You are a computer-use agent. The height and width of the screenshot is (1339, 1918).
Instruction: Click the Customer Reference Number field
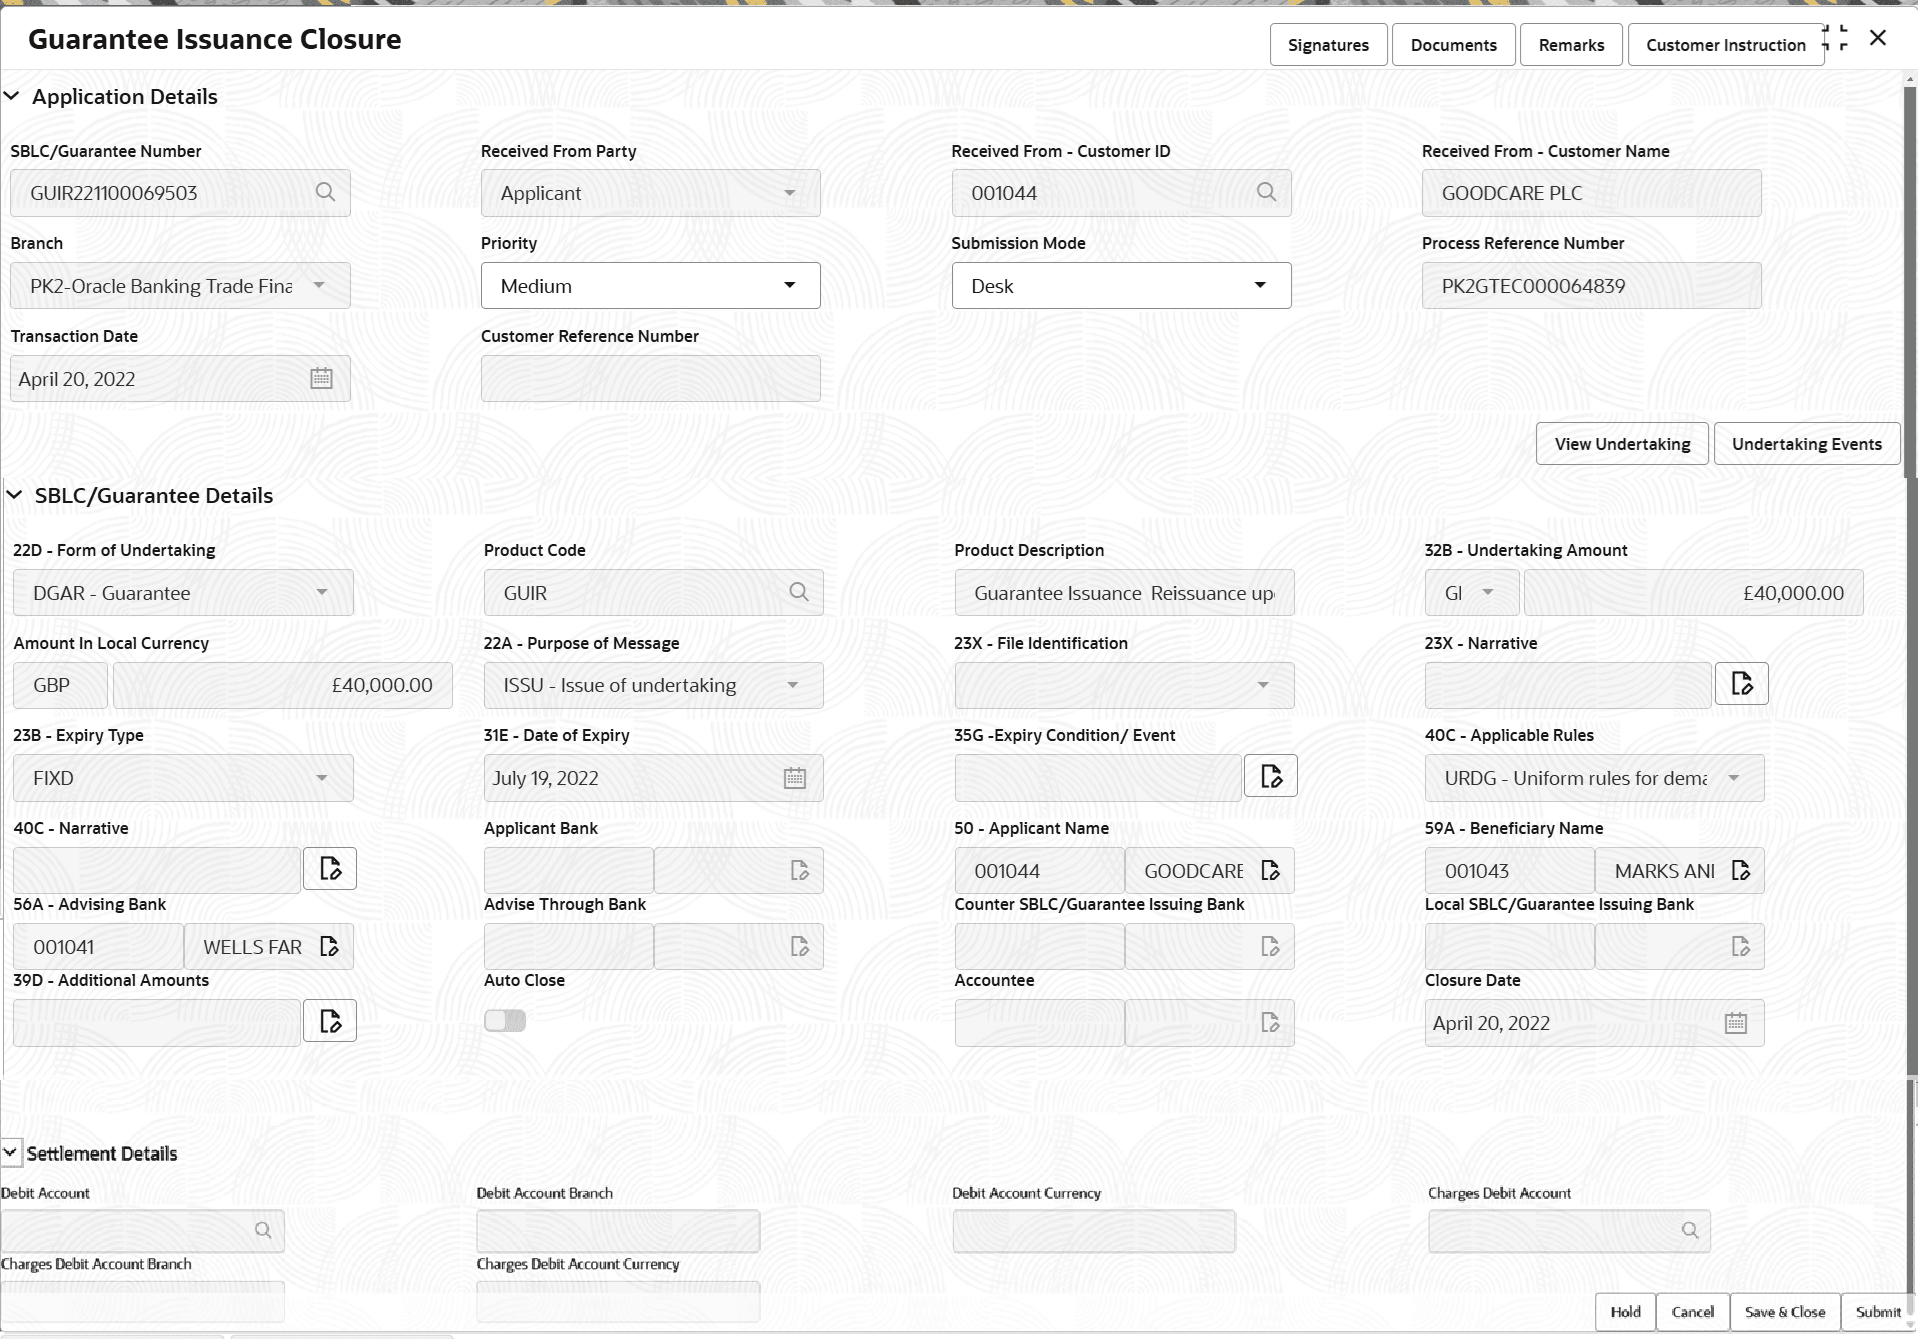coord(650,378)
